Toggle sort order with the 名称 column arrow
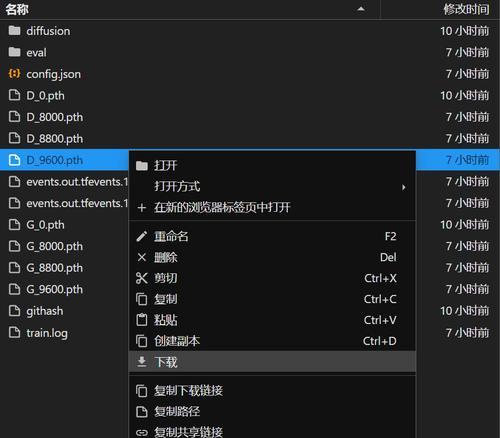Screen dimensions: 500x438 click(x=361, y=9)
